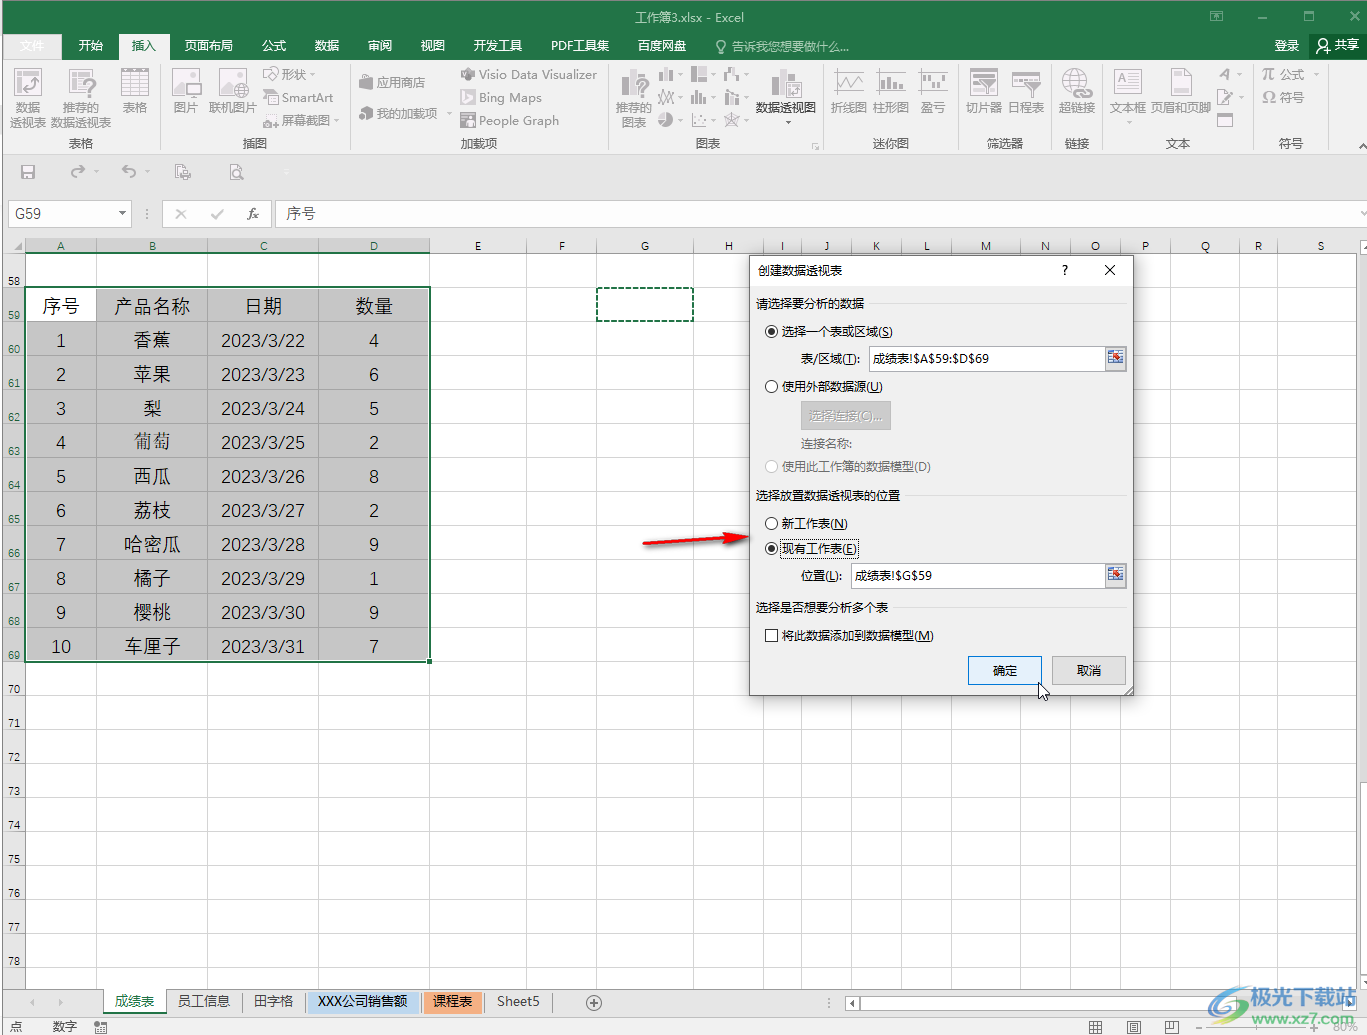The width and height of the screenshot is (1367, 1035).
Task: Select cell containing 哈密瓜
Action: pyautogui.click(x=152, y=544)
